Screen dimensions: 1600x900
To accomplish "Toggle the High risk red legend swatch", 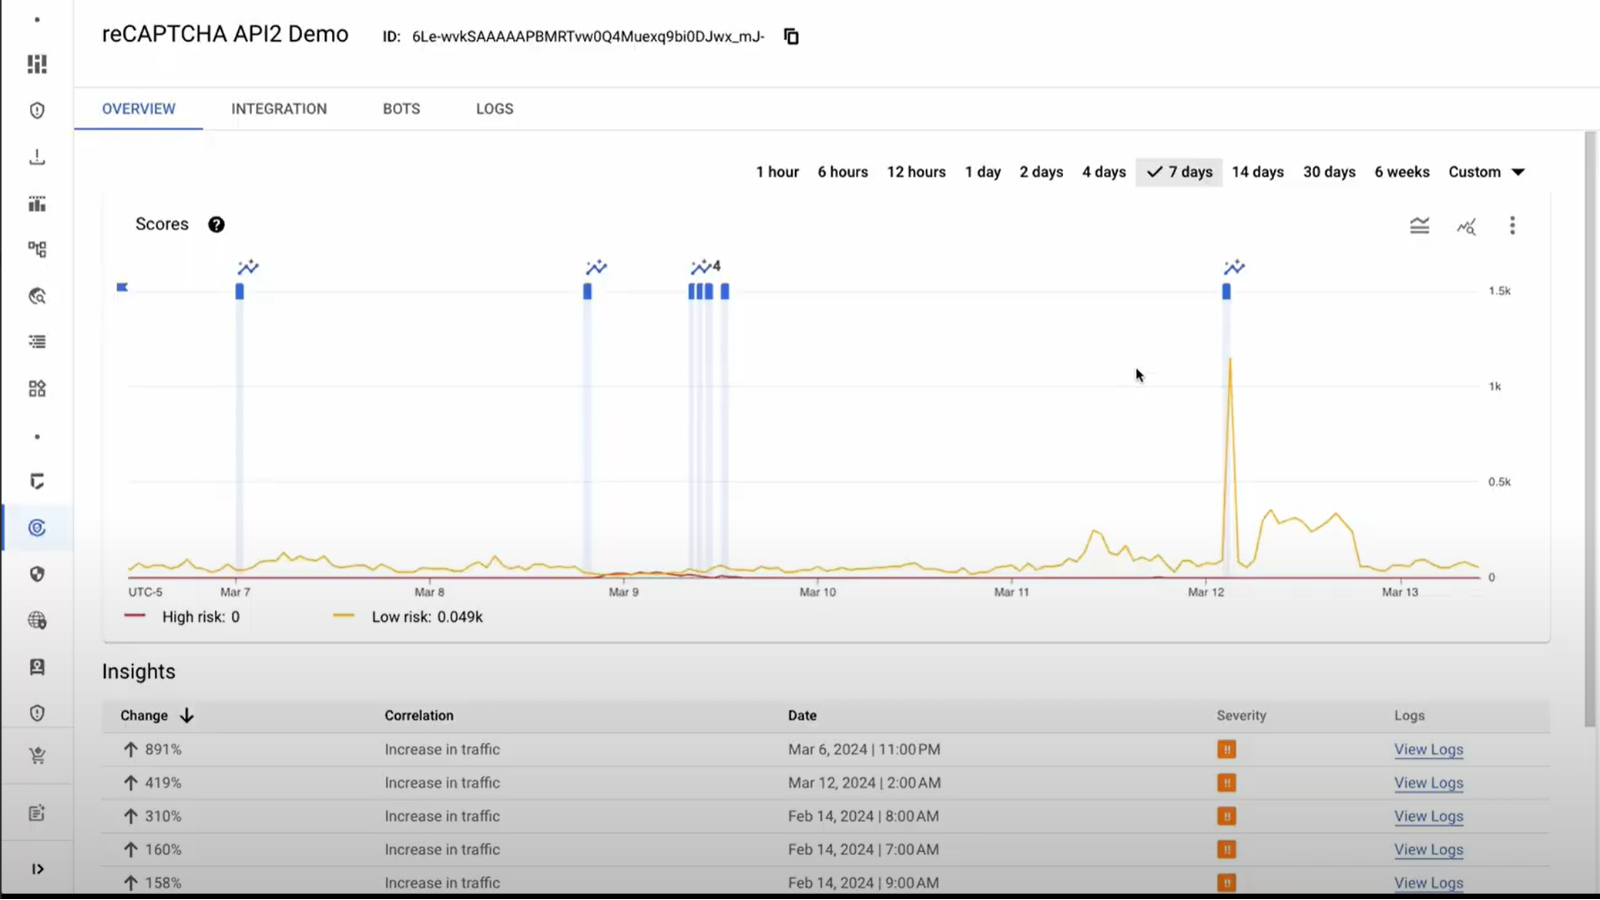I will tap(135, 616).
